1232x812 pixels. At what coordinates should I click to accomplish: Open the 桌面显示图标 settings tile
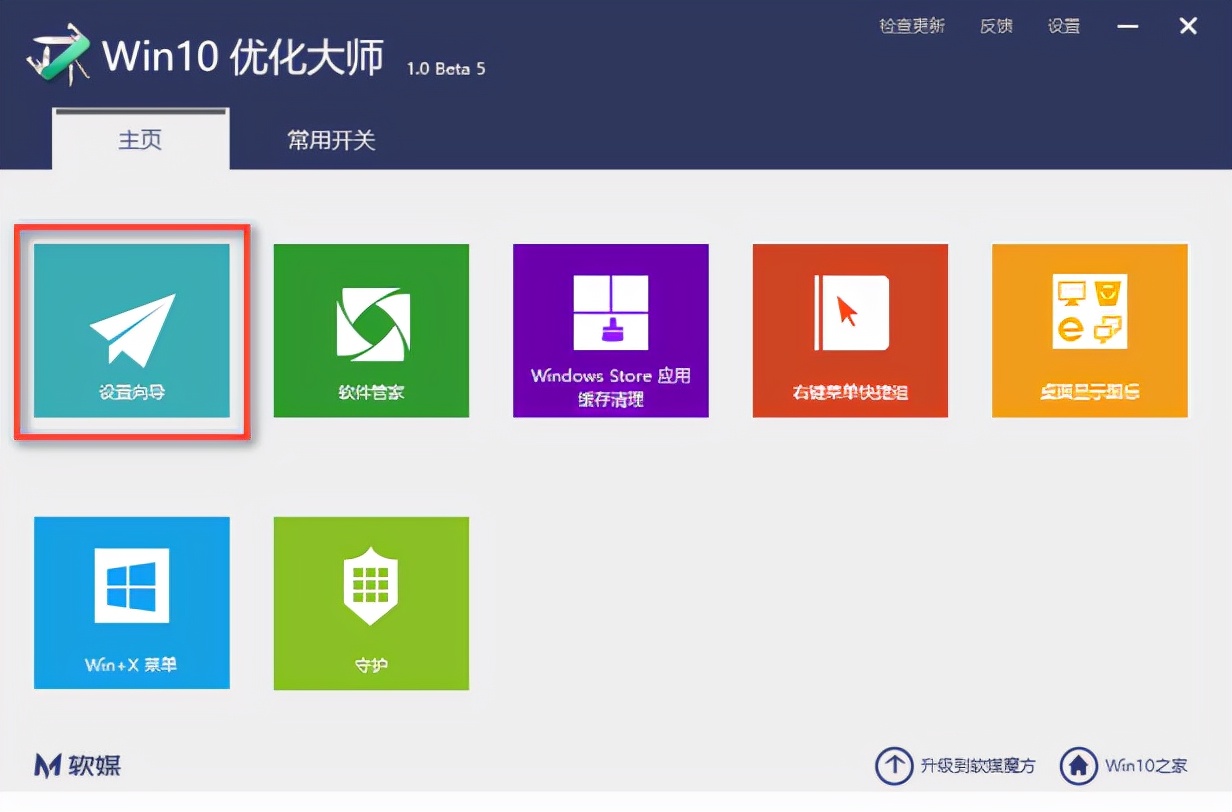tap(1089, 330)
